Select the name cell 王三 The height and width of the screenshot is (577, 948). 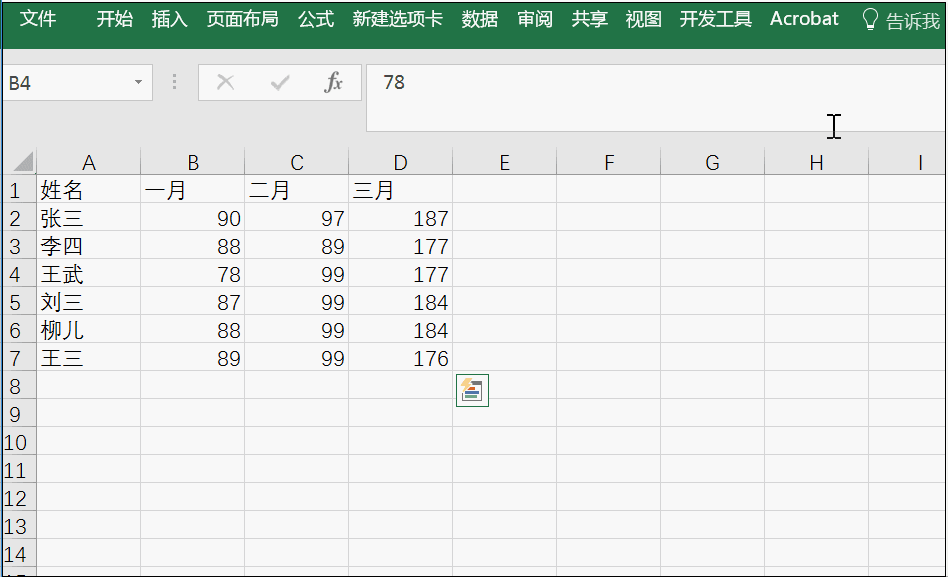pos(89,358)
